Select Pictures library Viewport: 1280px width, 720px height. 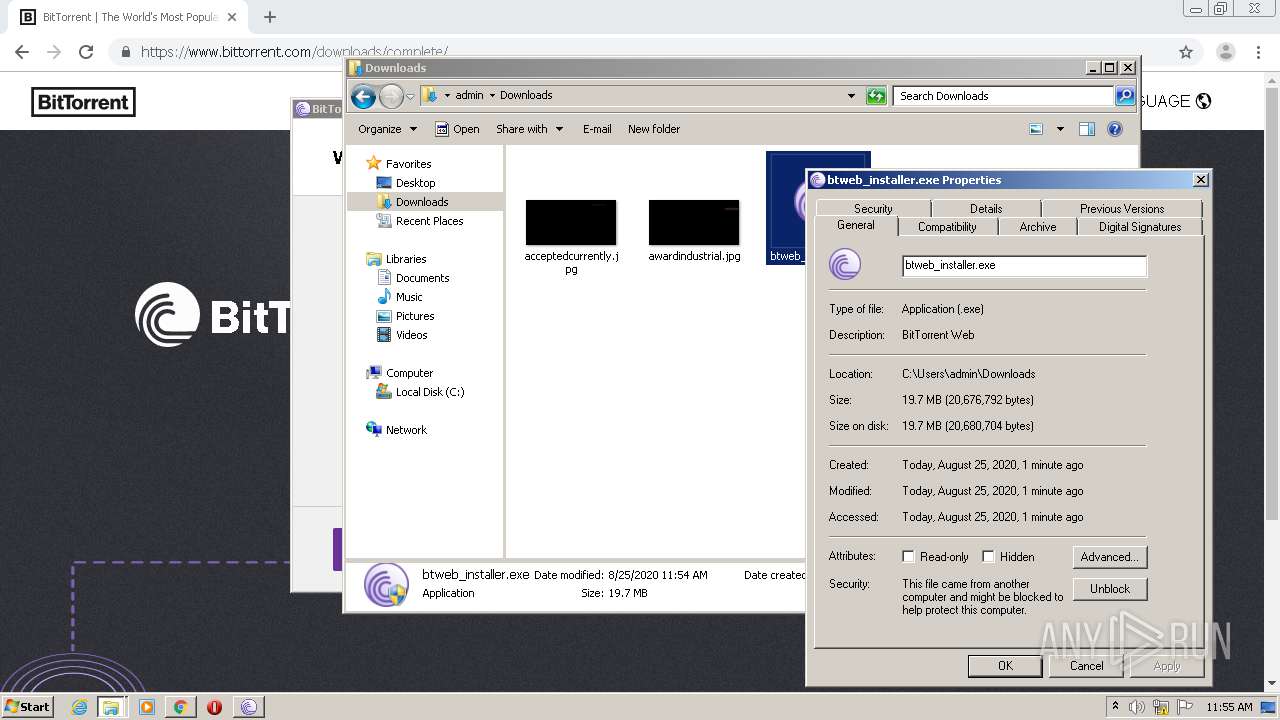pyautogui.click(x=415, y=316)
